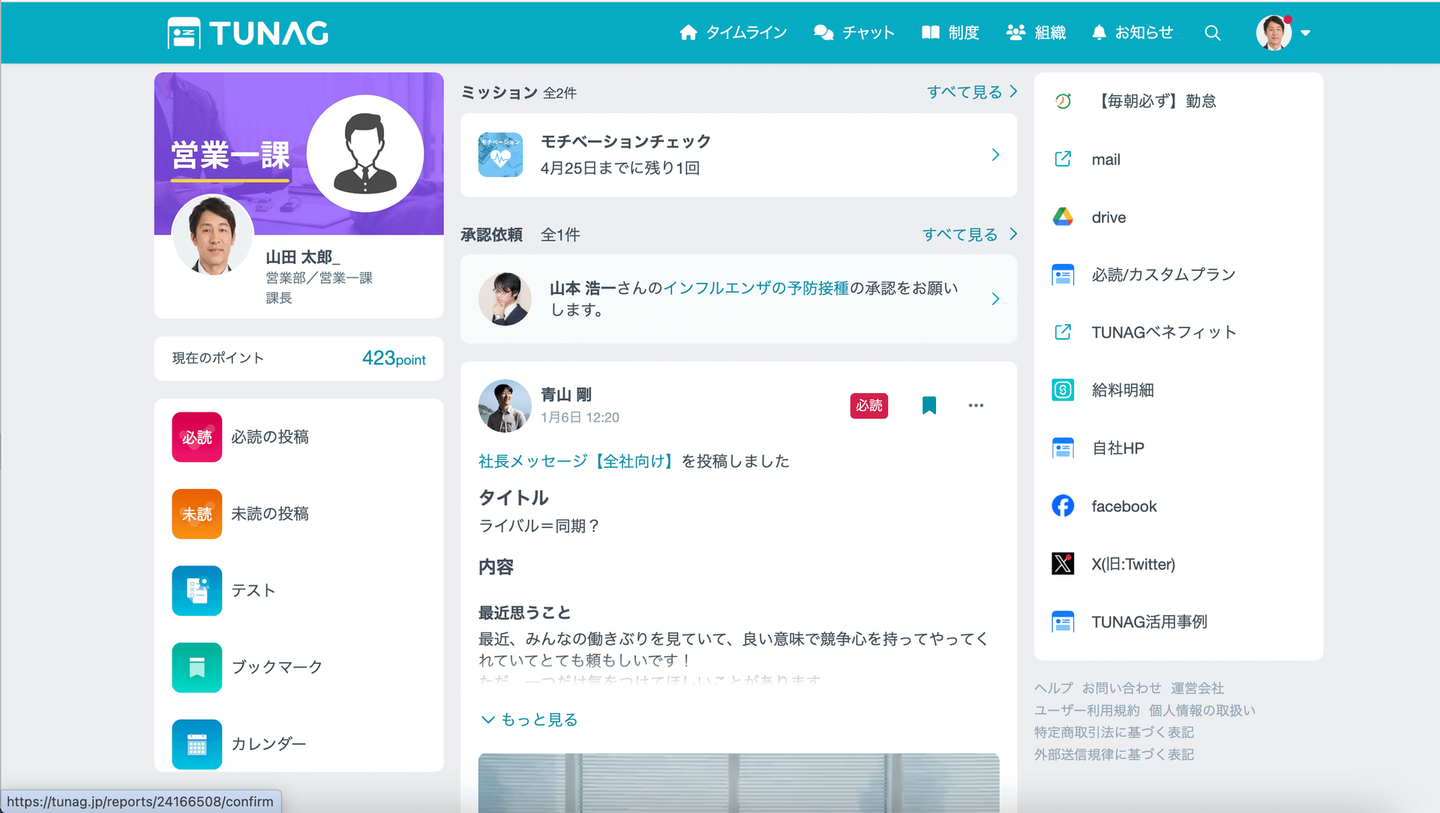Click the TUNAG活用事例 page icon
The image size is (1440, 813).
(x=1063, y=622)
